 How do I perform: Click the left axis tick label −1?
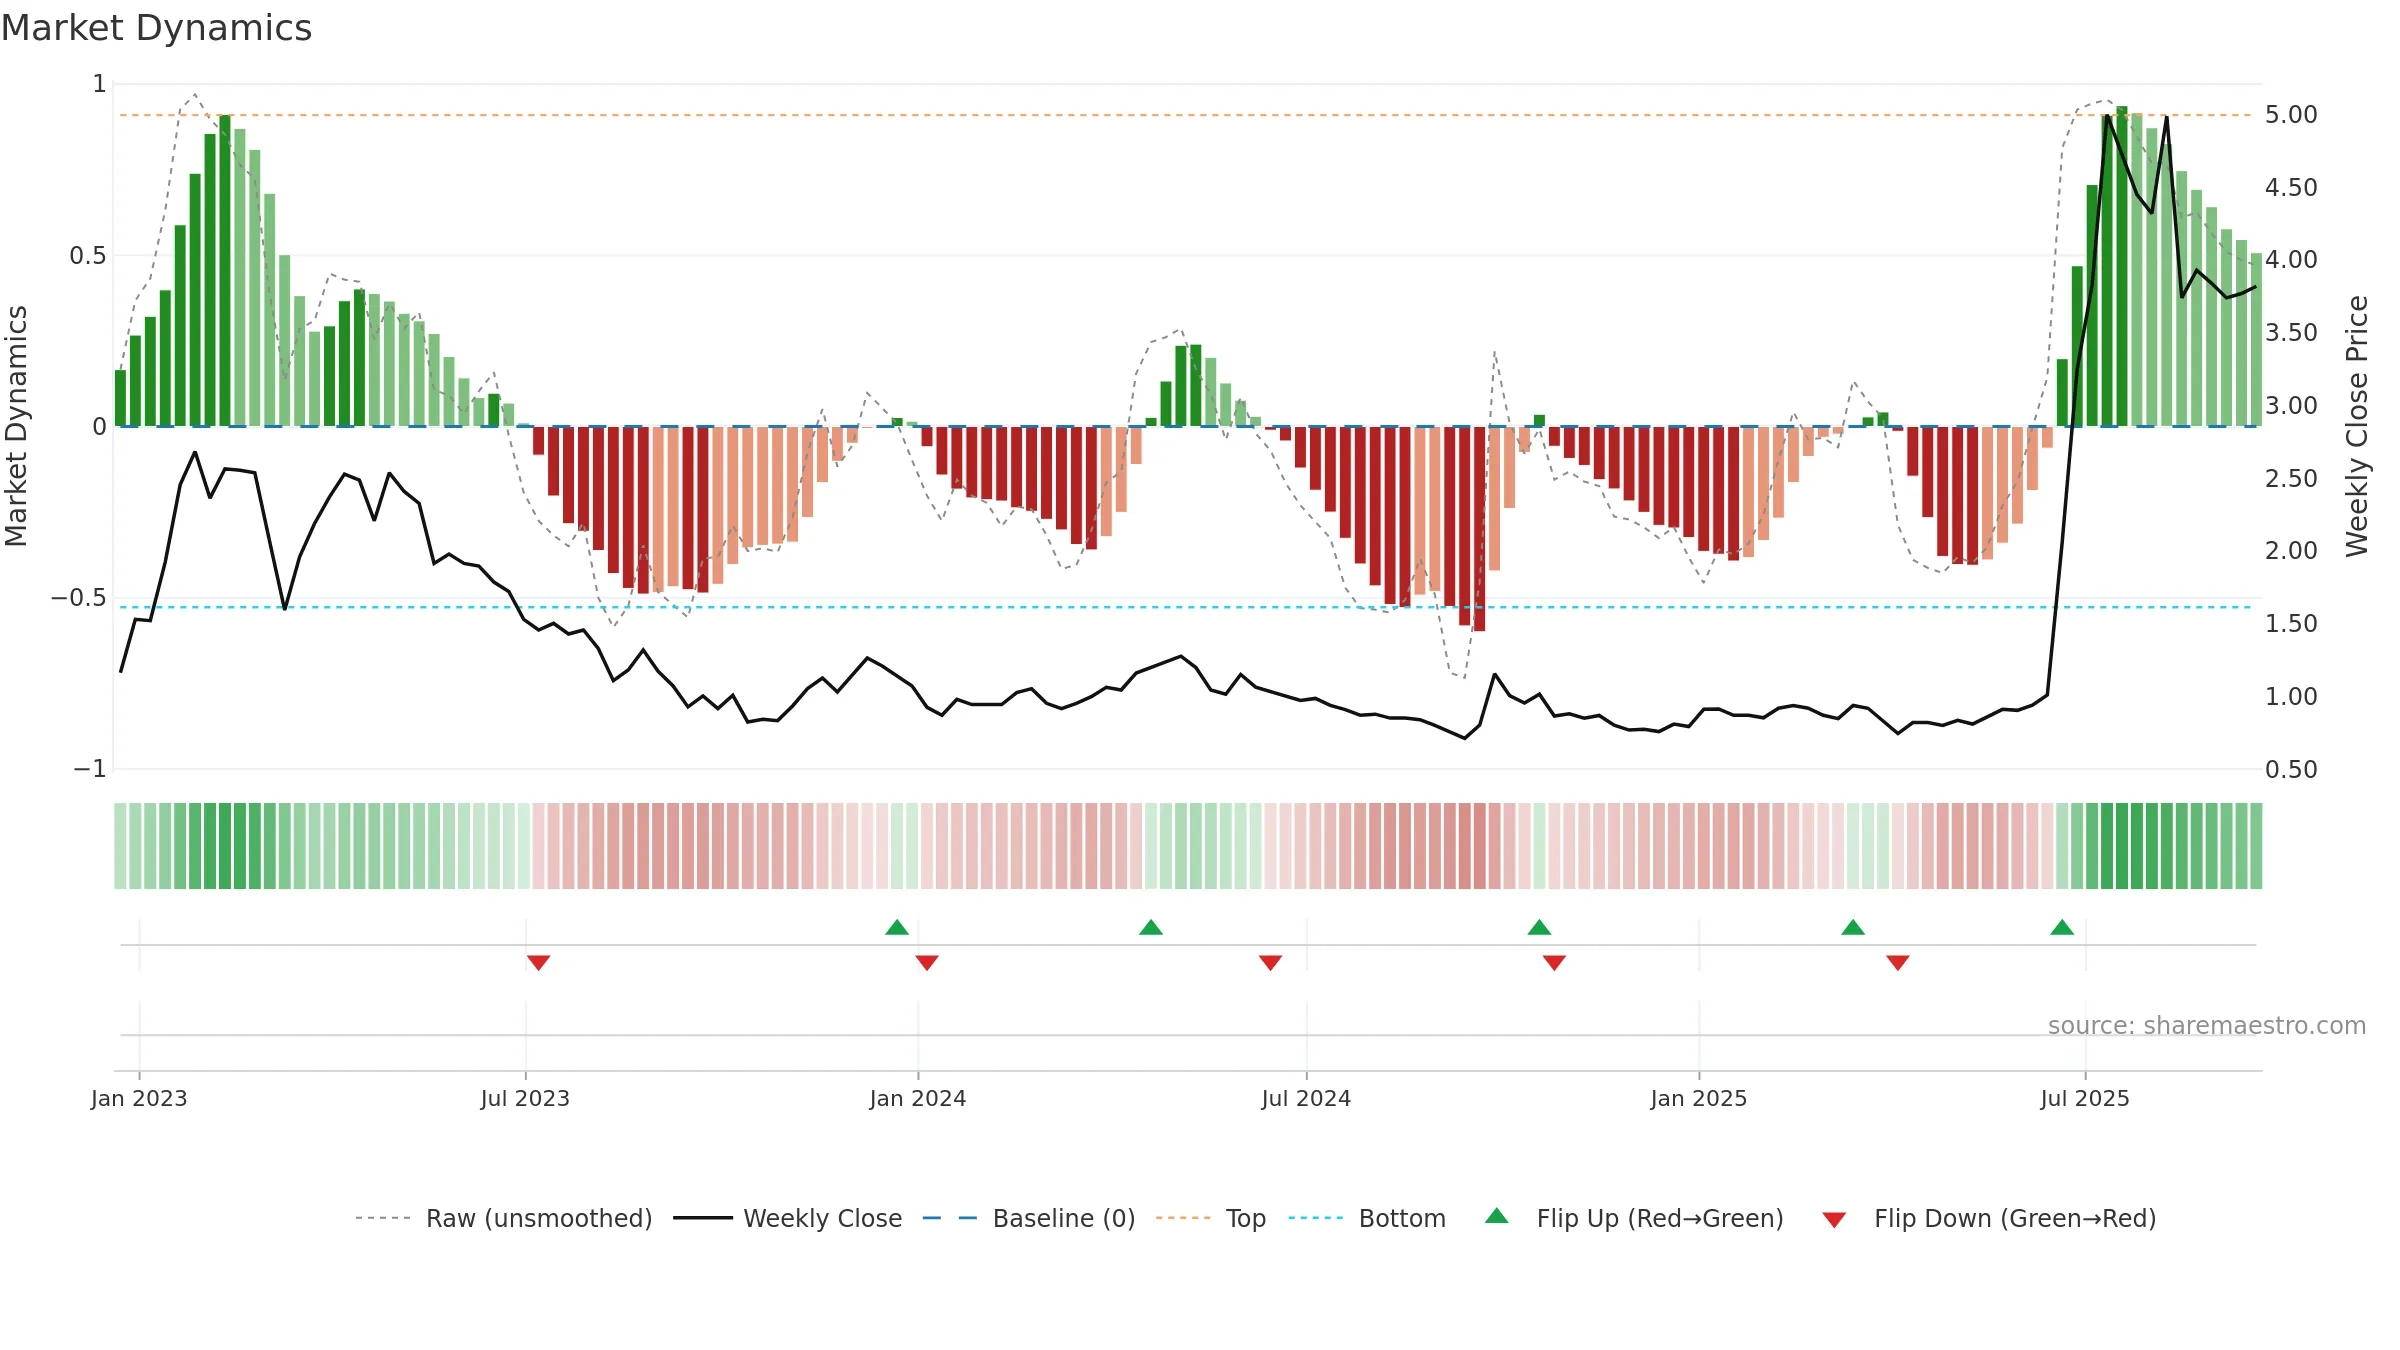[x=90, y=769]
